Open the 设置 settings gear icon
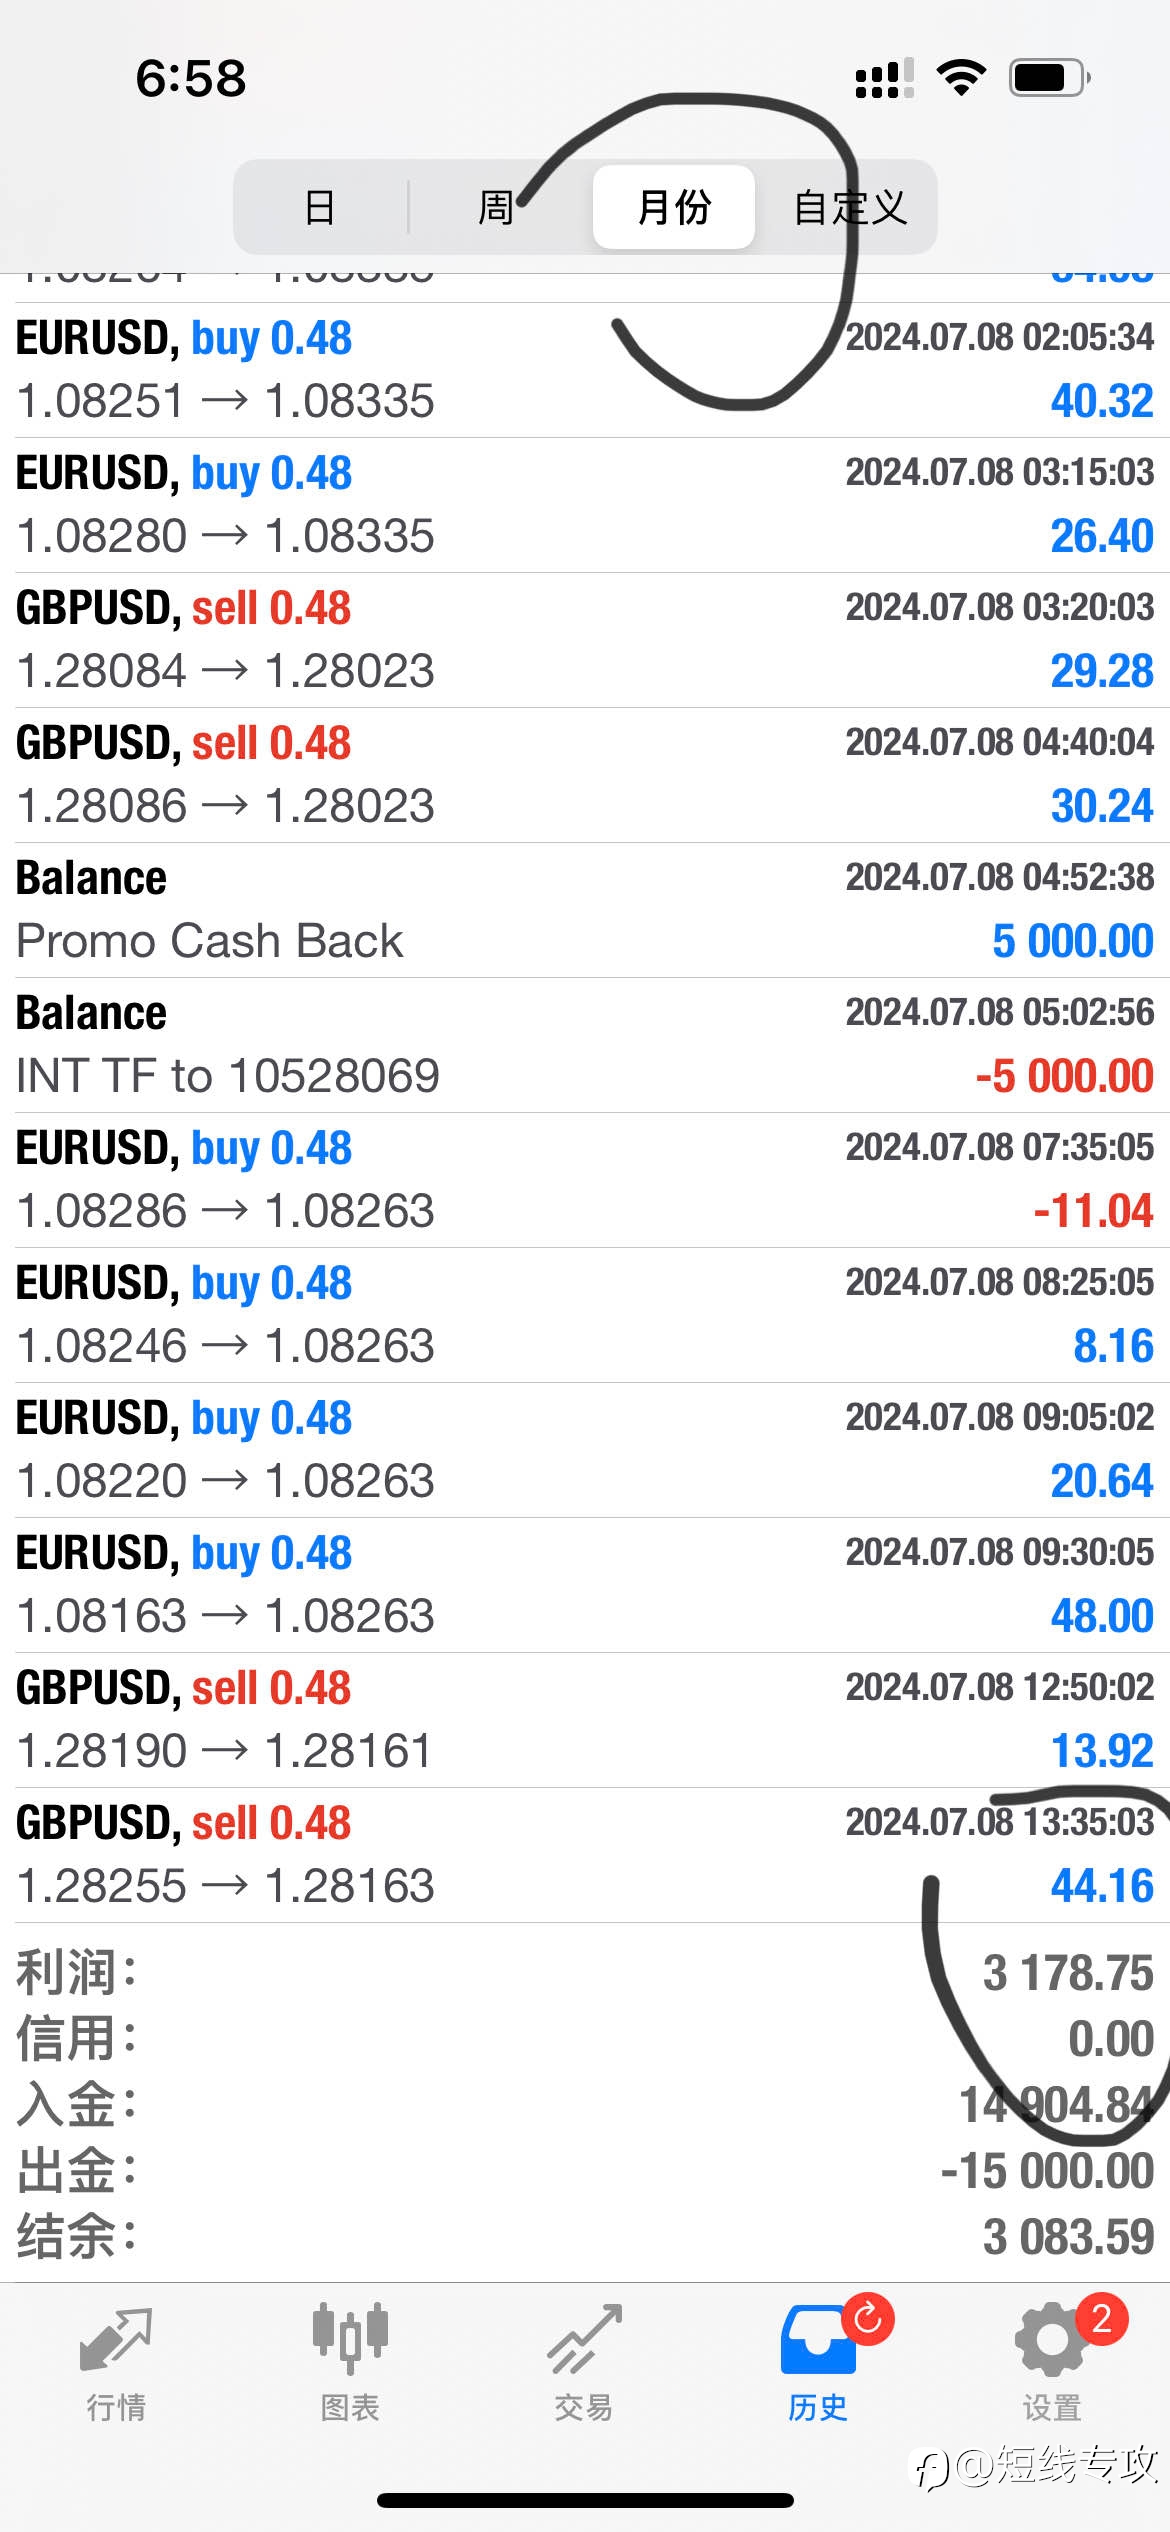 (1051, 2340)
